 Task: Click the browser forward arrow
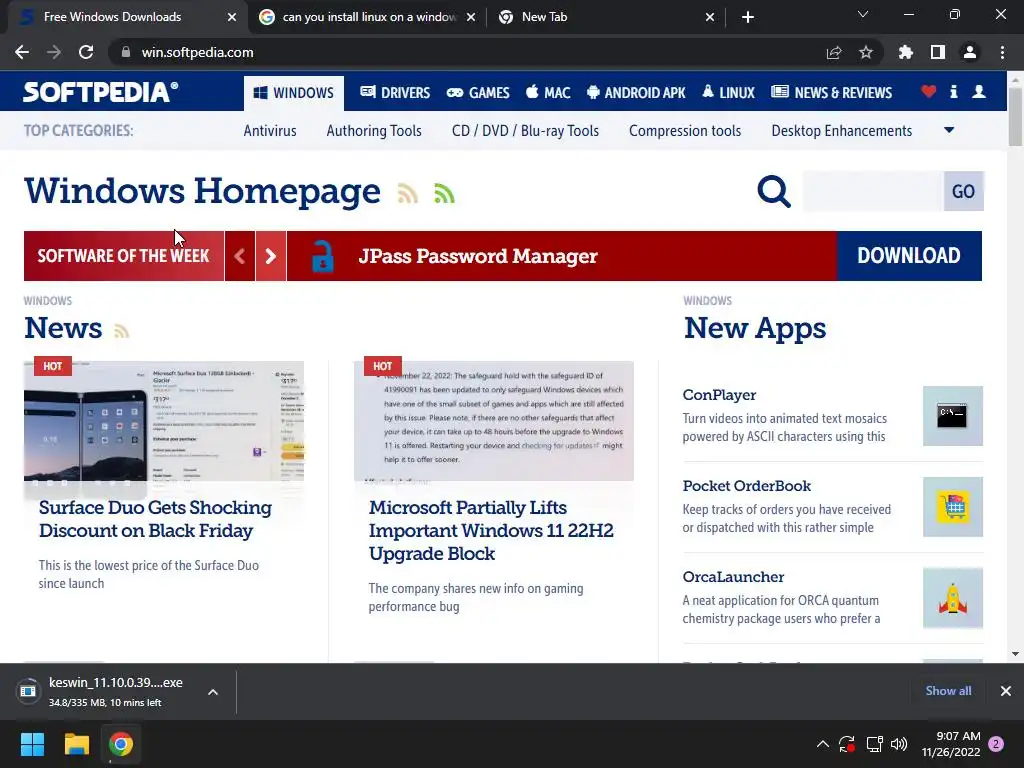pyautogui.click(x=54, y=52)
